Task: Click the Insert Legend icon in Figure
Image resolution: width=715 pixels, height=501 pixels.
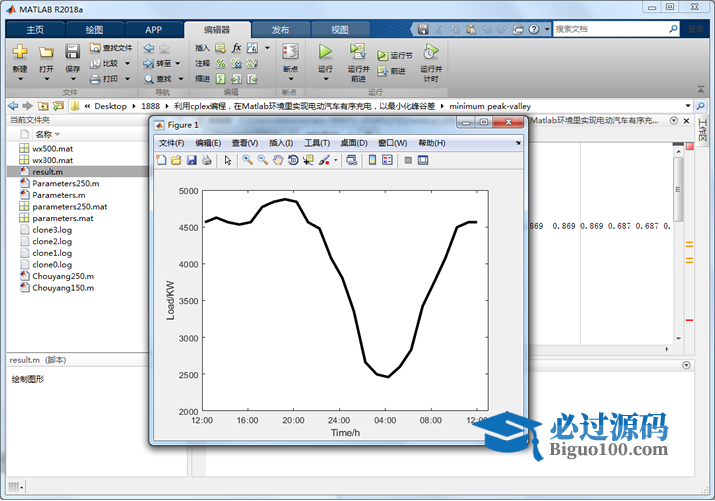Action: [x=387, y=160]
